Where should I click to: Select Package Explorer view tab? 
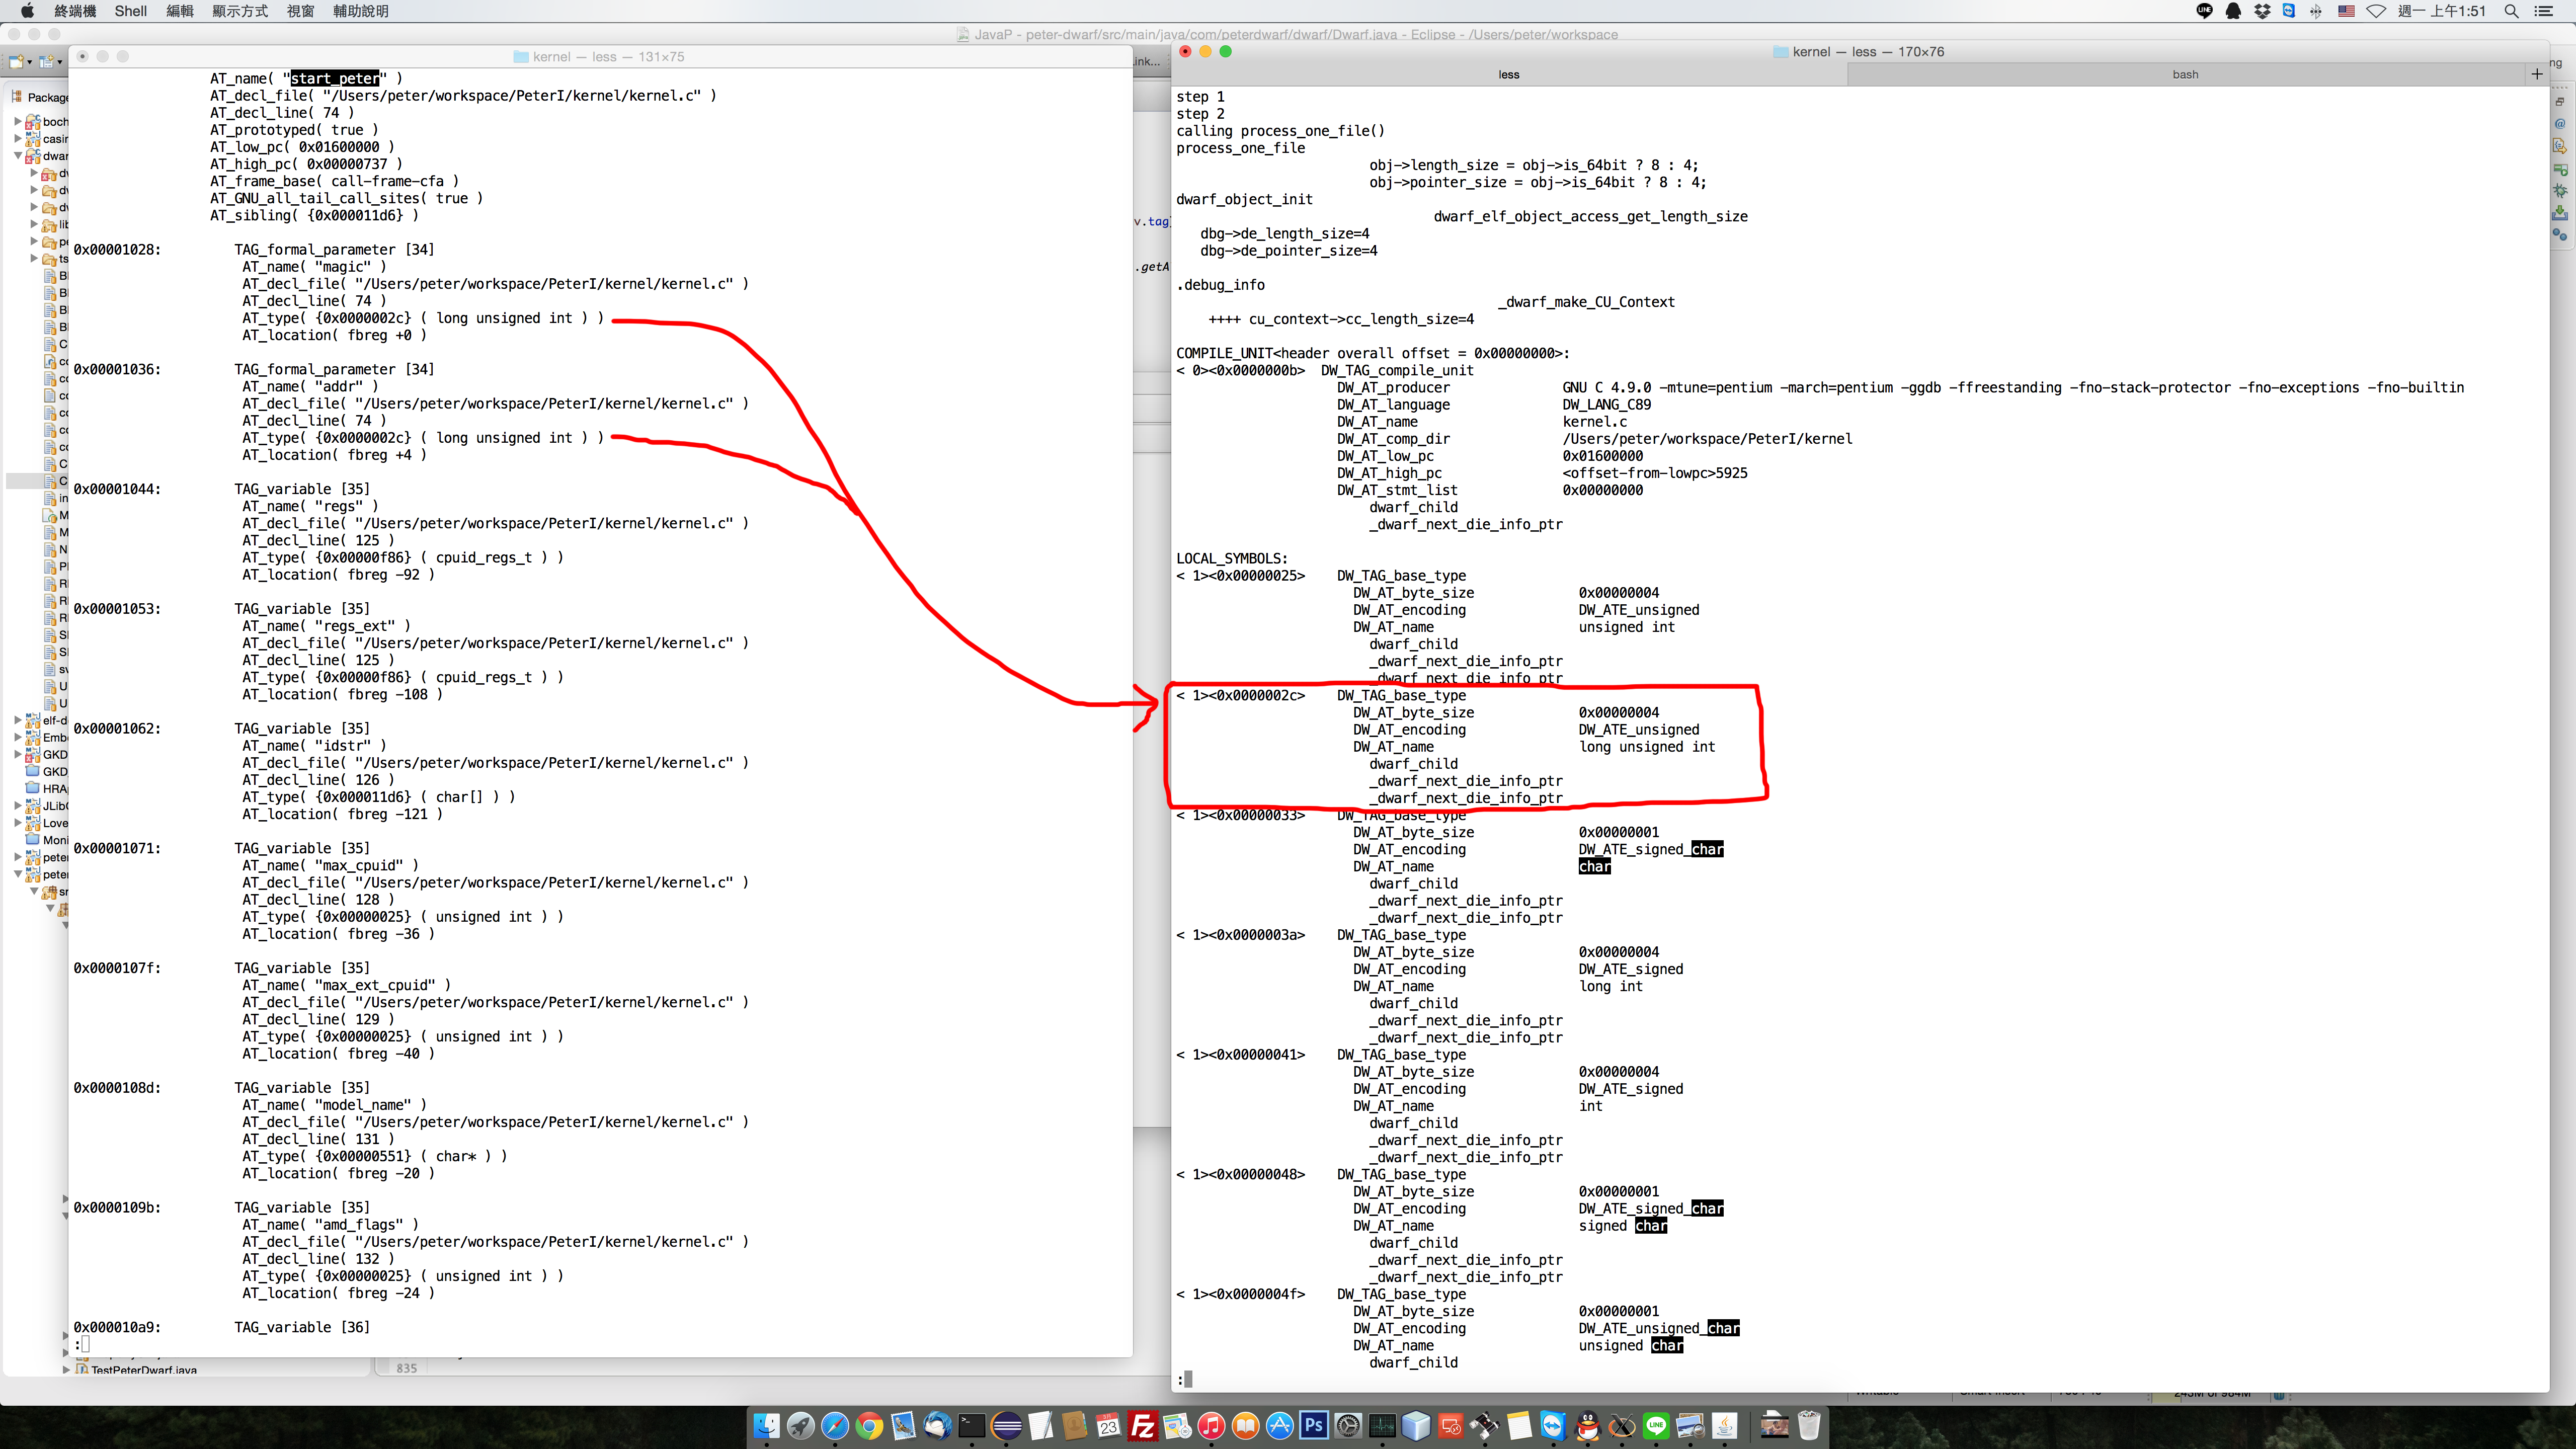point(40,97)
